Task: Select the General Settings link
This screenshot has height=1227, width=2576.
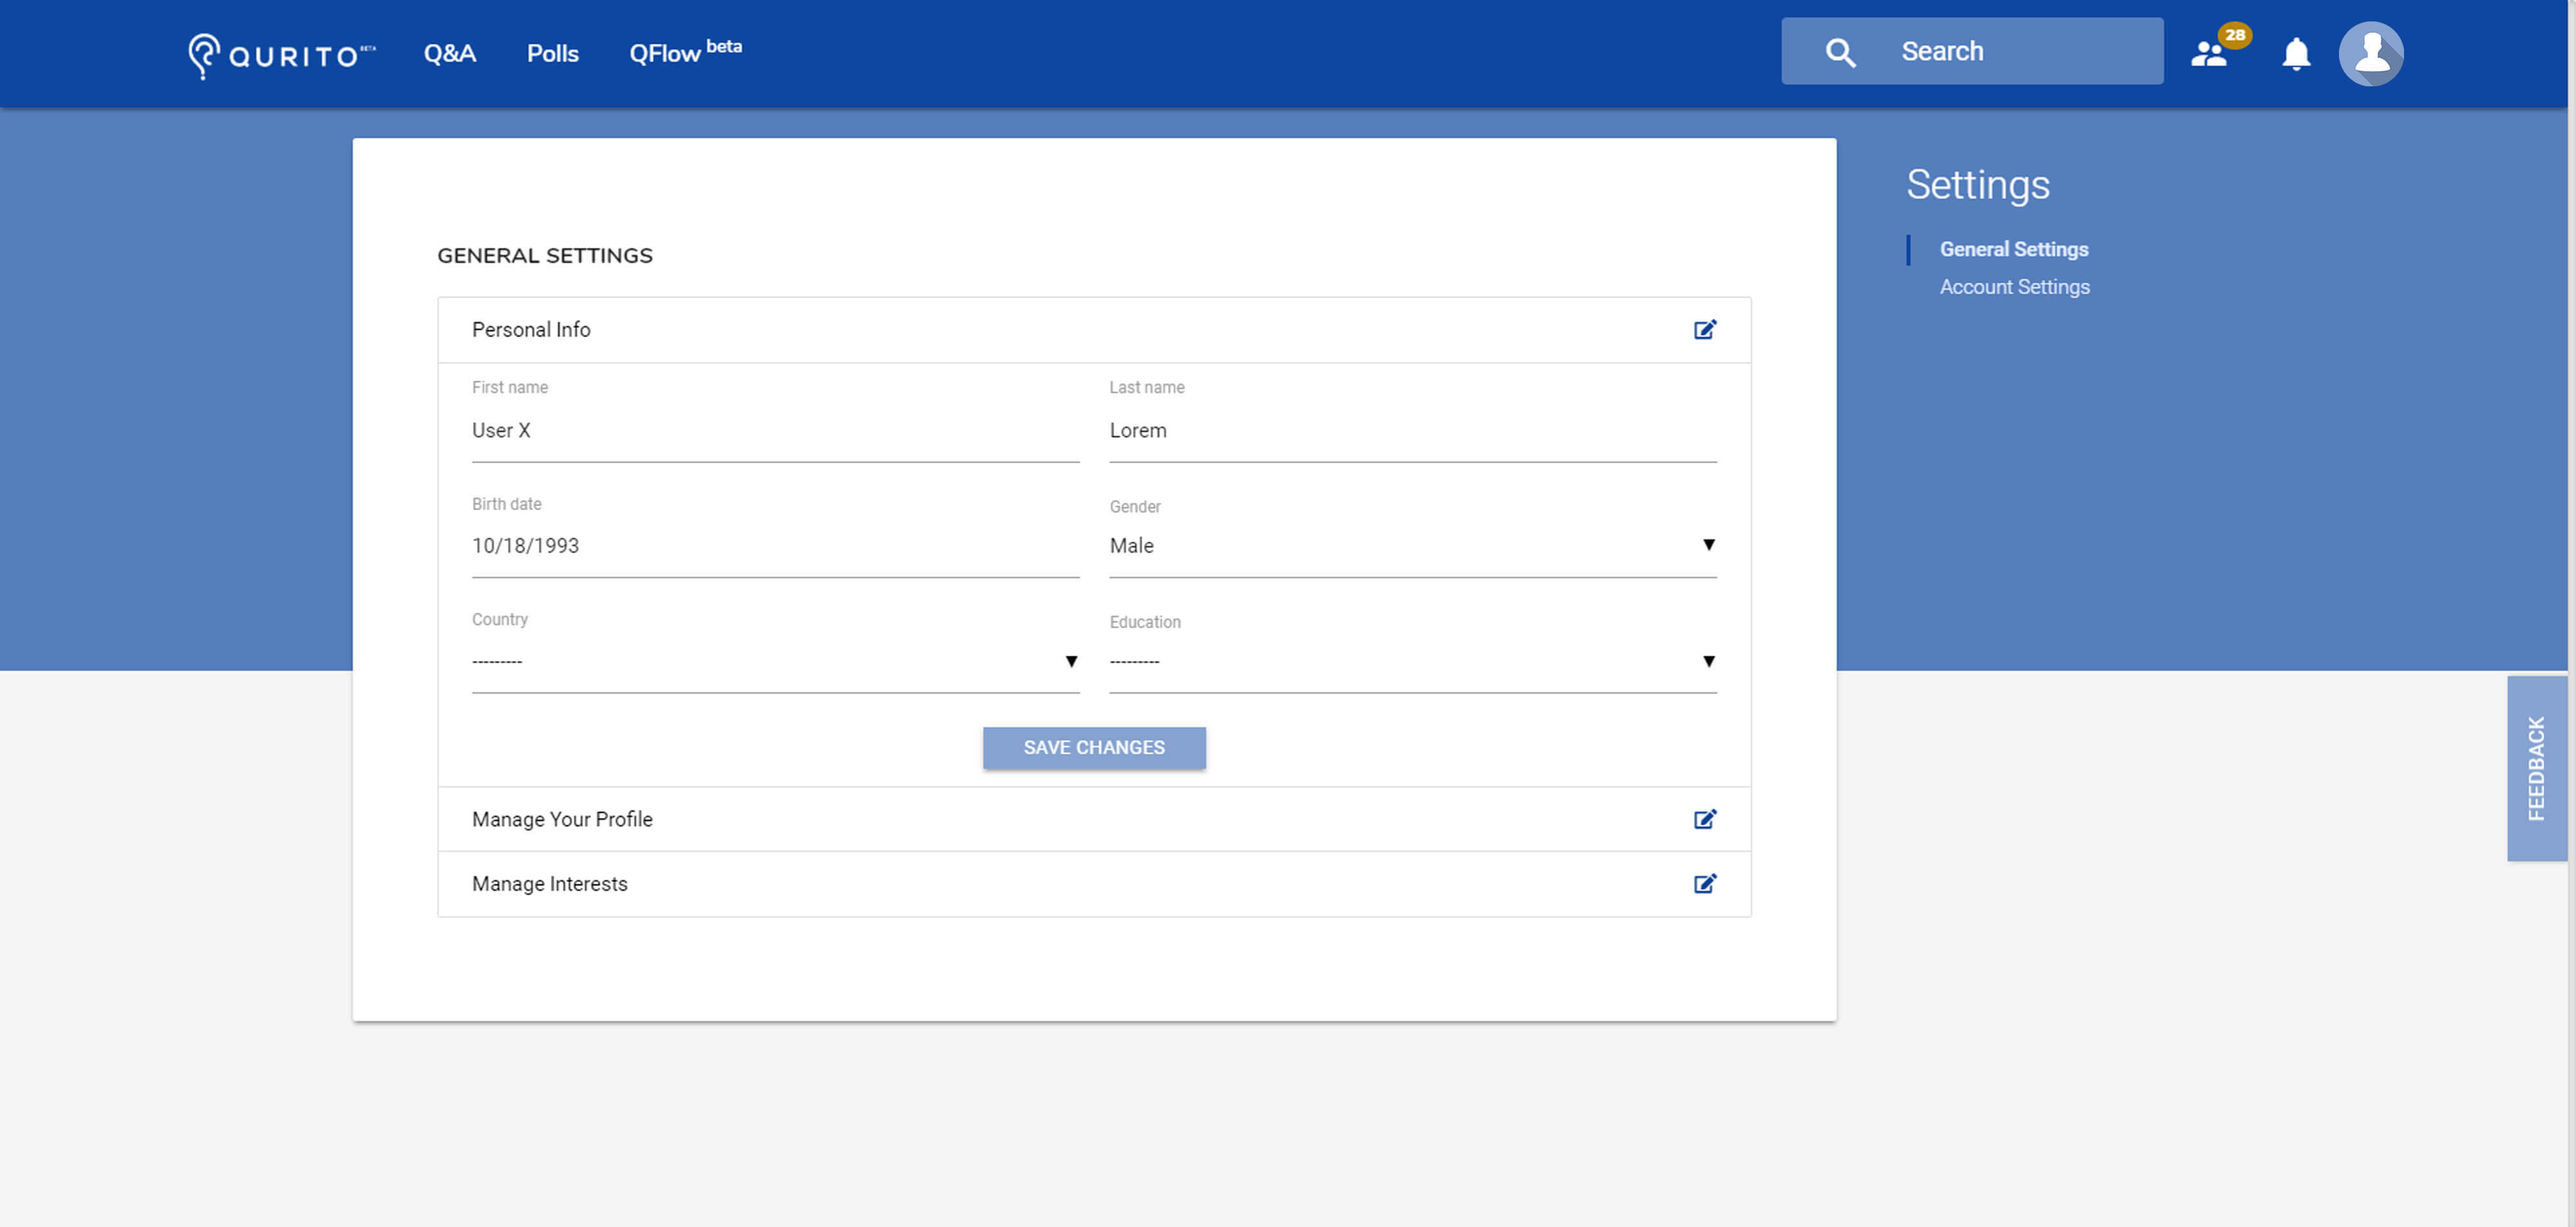Action: (2013, 249)
